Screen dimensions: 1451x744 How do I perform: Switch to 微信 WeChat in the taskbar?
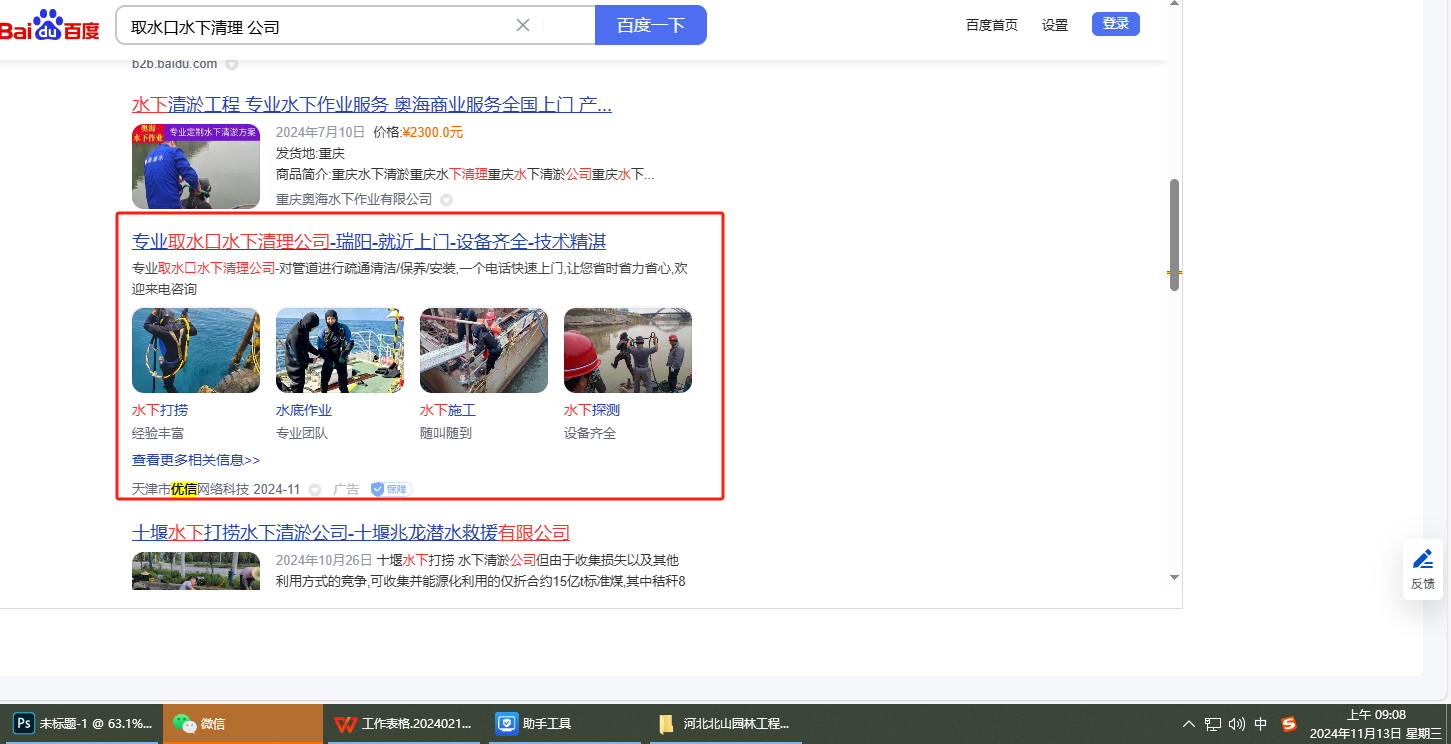point(243,723)
